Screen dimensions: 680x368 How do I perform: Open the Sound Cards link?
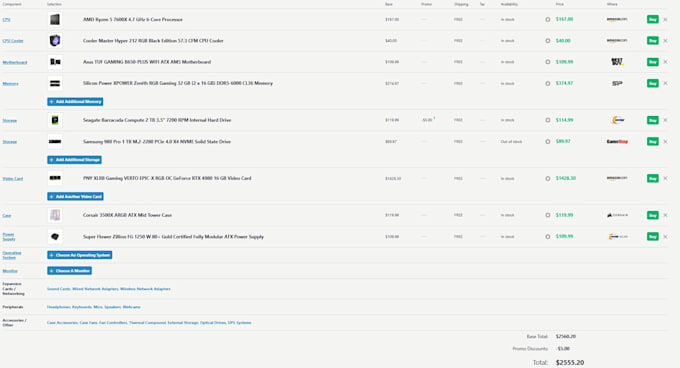point(59,289)
